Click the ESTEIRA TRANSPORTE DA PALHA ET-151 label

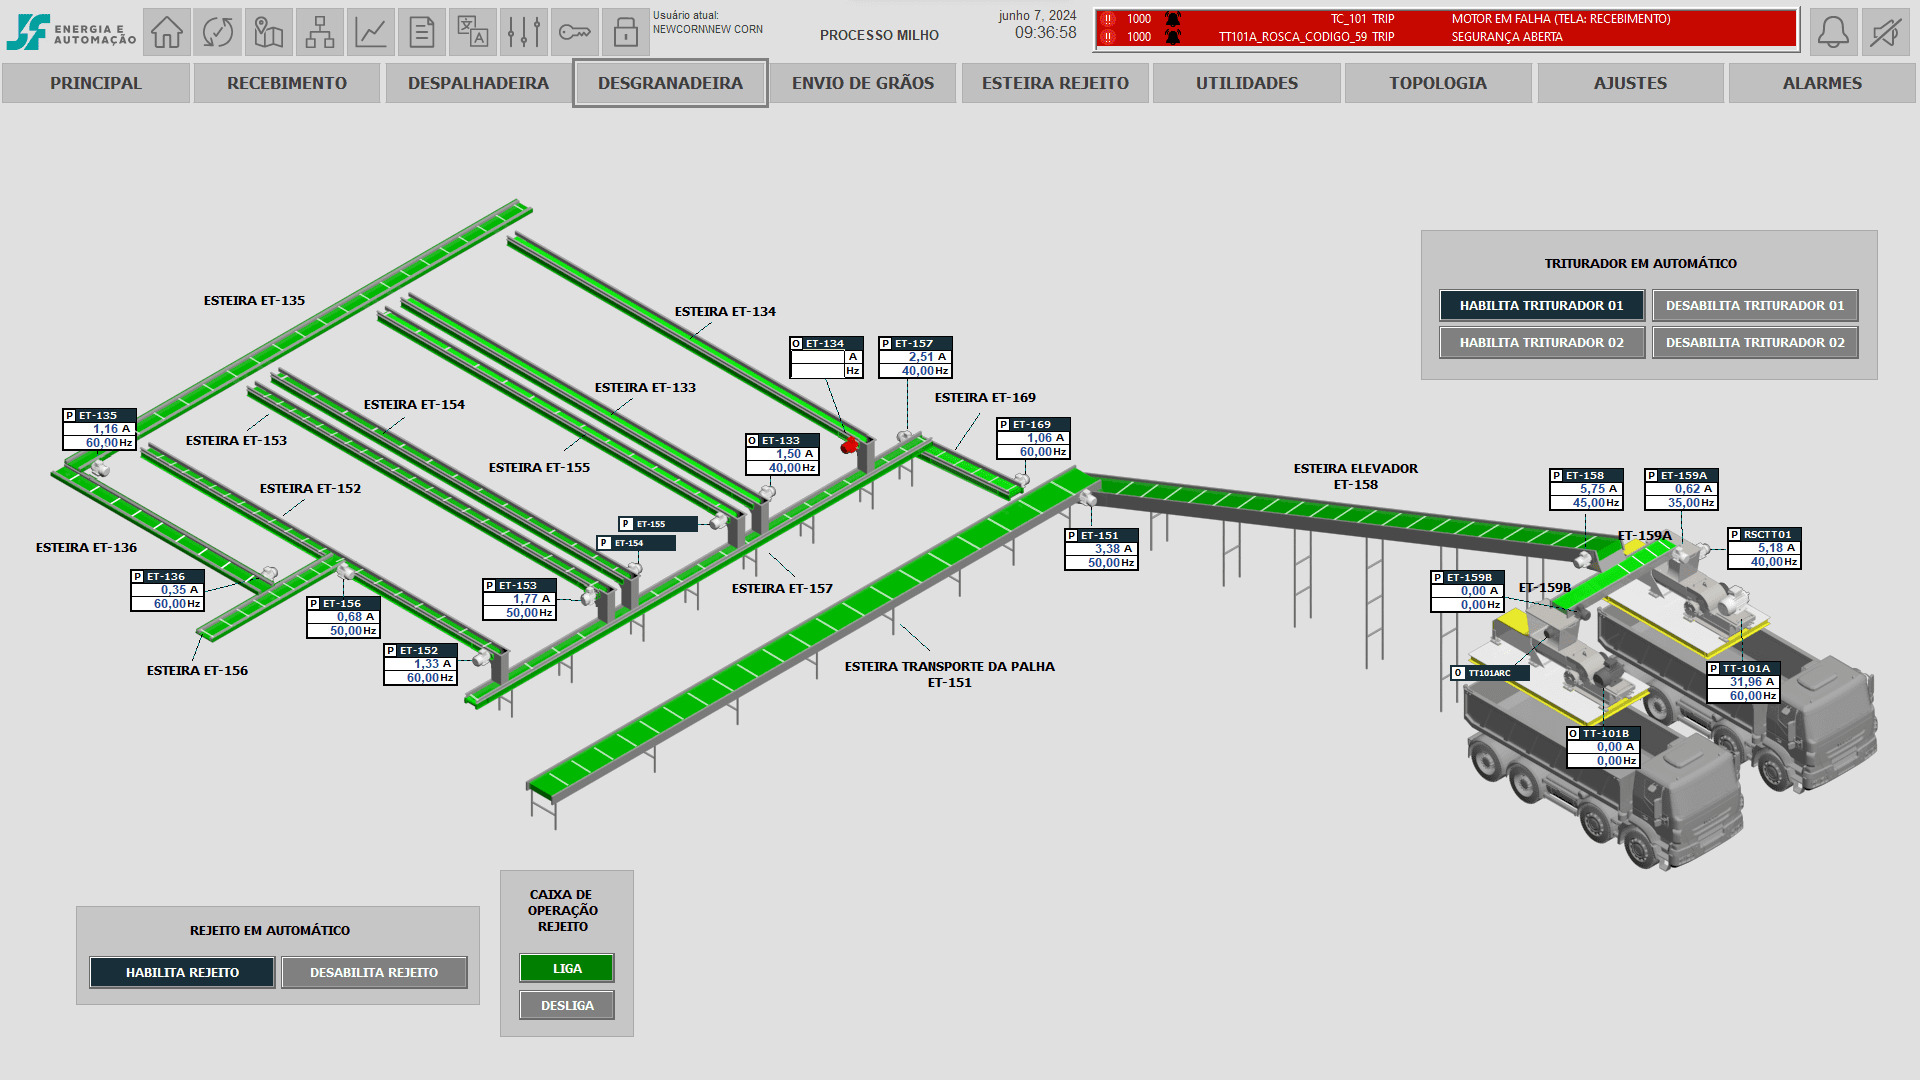949,674
